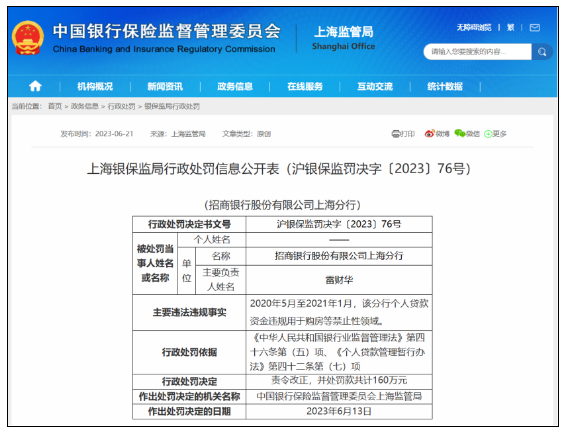
Task: Click the 作出处罚决定的机关名称 label cell
Action: pyautogui.click(x=189, y=397)
